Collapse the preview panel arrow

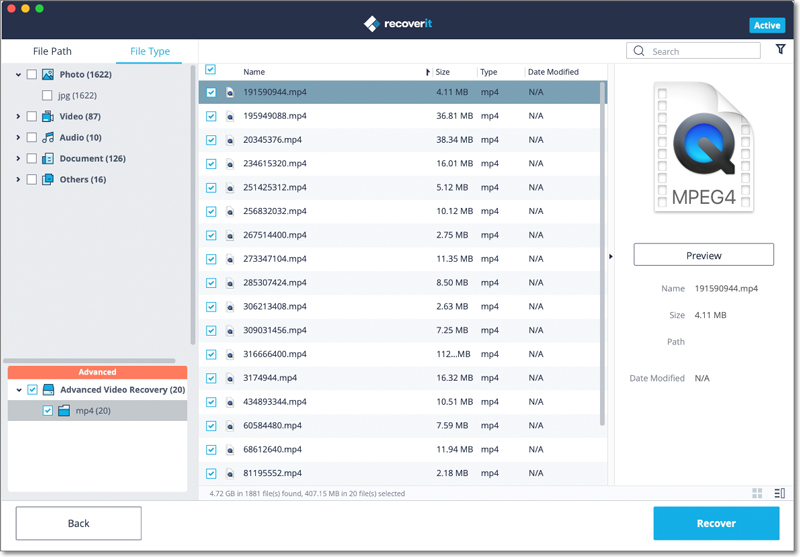pyautogui.click(x=611, y=257)
